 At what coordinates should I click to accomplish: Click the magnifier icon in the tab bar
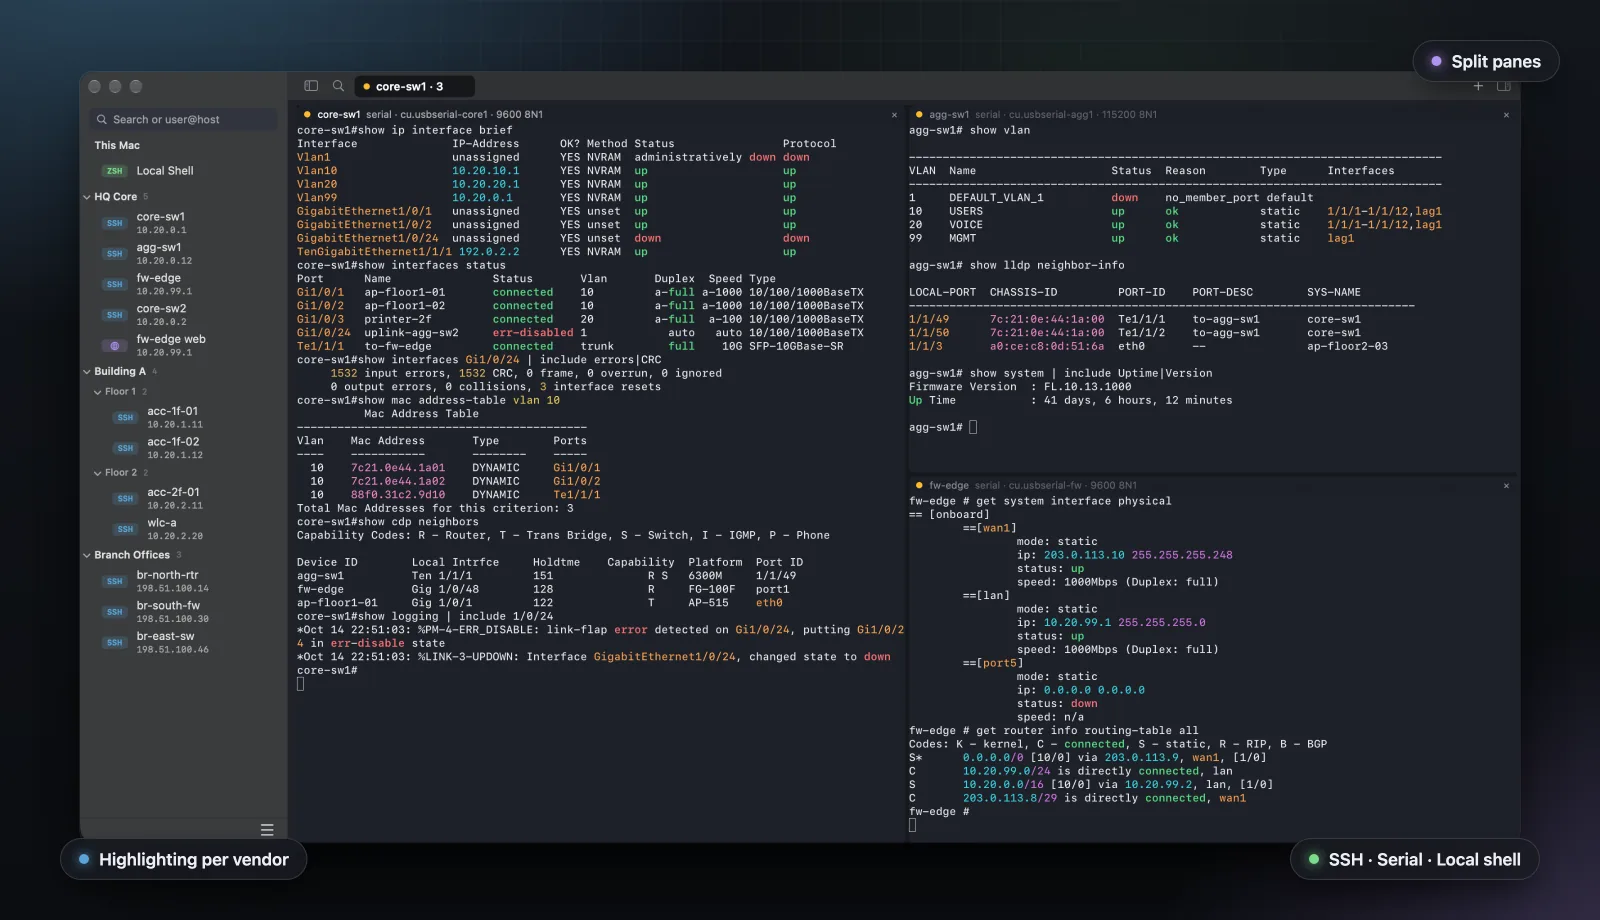coord(338,86)
